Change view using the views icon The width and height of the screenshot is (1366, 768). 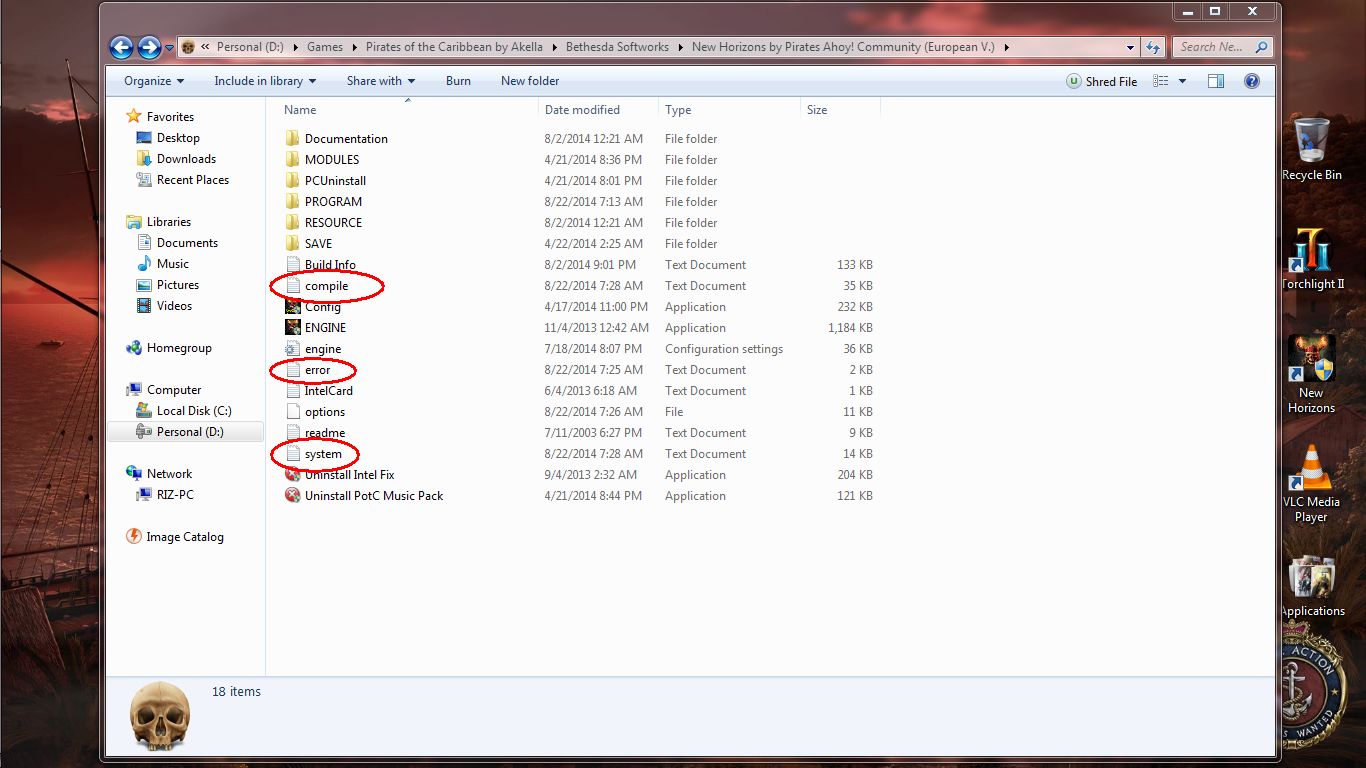(1160, 81)
